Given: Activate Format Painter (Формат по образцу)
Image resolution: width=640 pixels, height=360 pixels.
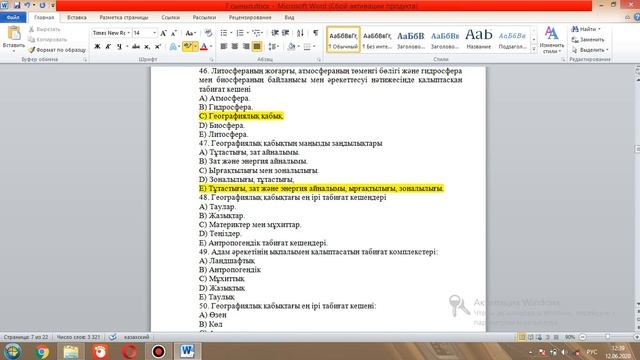Looking at the screenshot, I should click(x=57, y=50).
